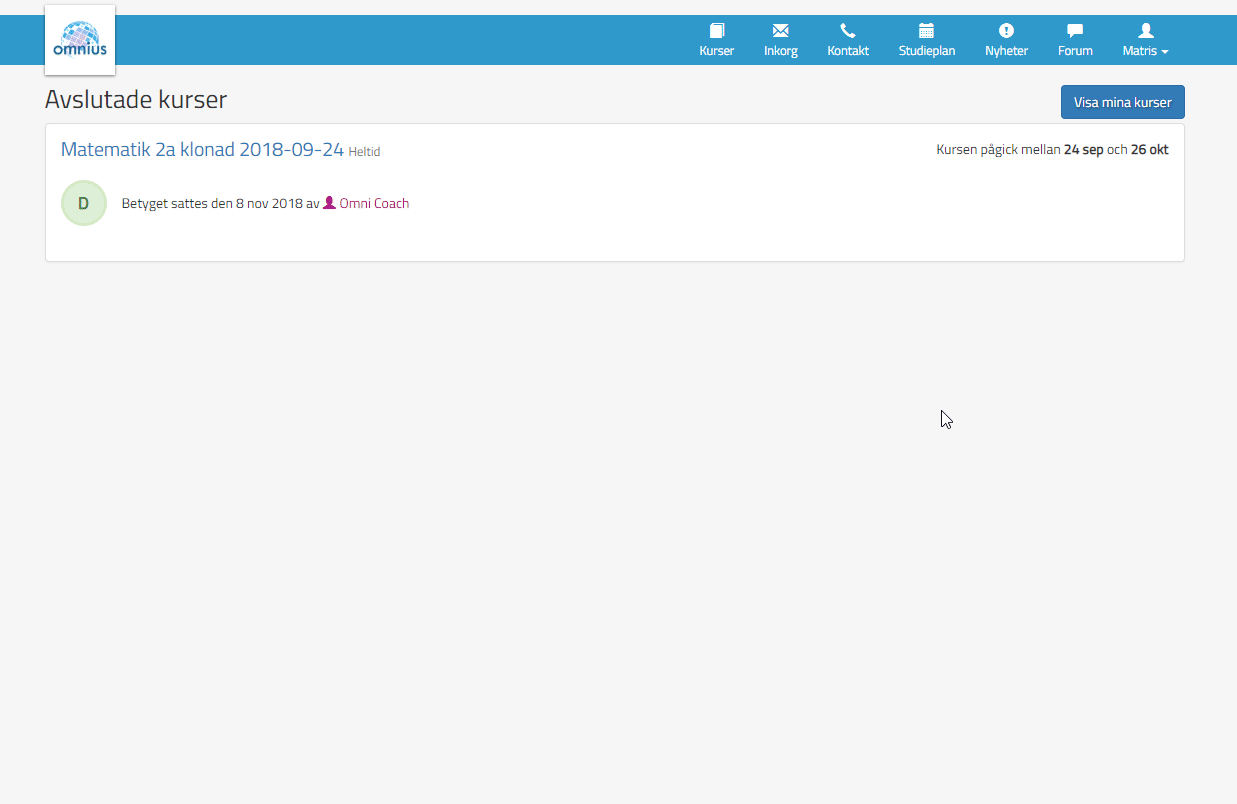Click the Kontakt phone icon

pos(847,31)
